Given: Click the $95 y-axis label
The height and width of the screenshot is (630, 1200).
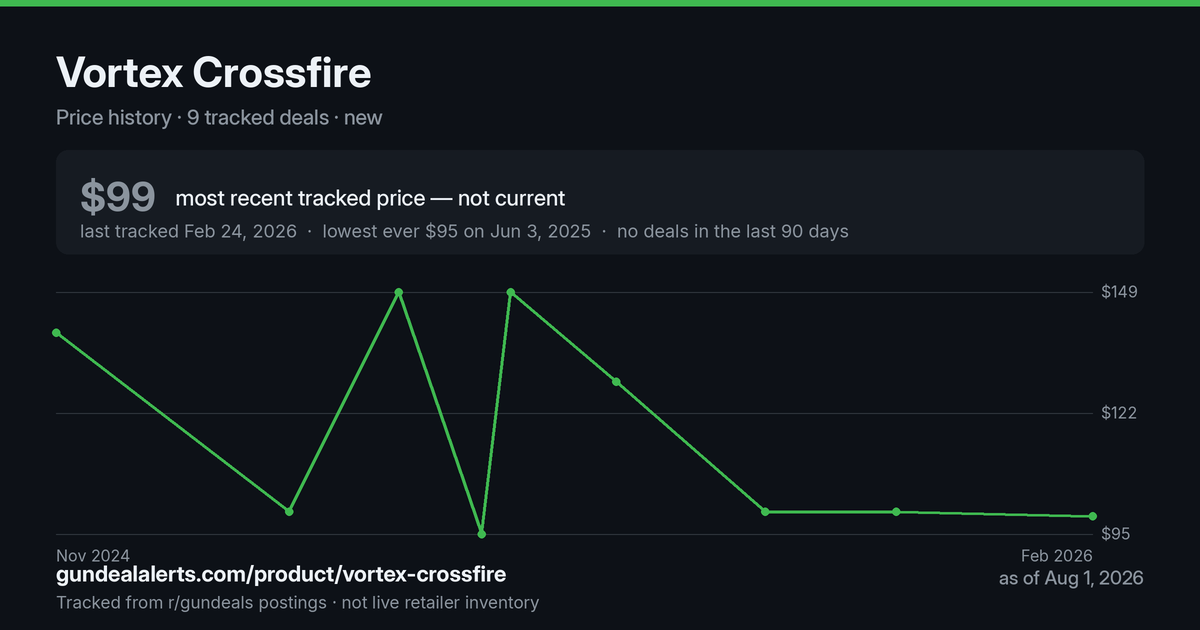Looking at the screenshot, I should click(1118, 534).
